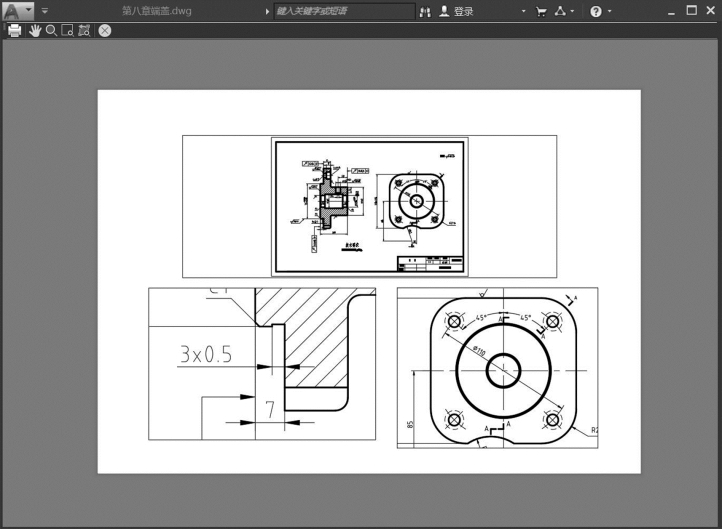Click the Print icon in preview toolbar
722x529 pixels.
14,30
